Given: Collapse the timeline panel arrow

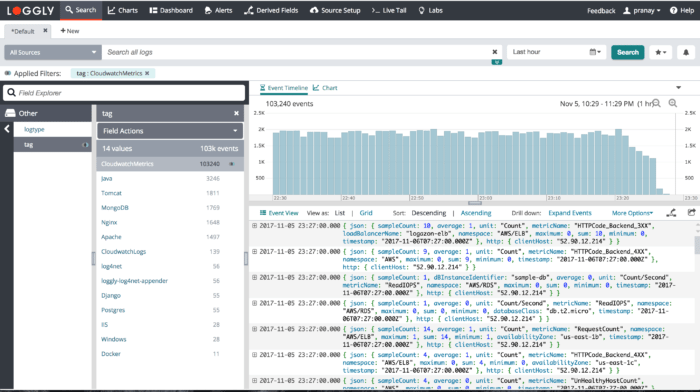Looking at the screenshot, I should pos(678,88).
